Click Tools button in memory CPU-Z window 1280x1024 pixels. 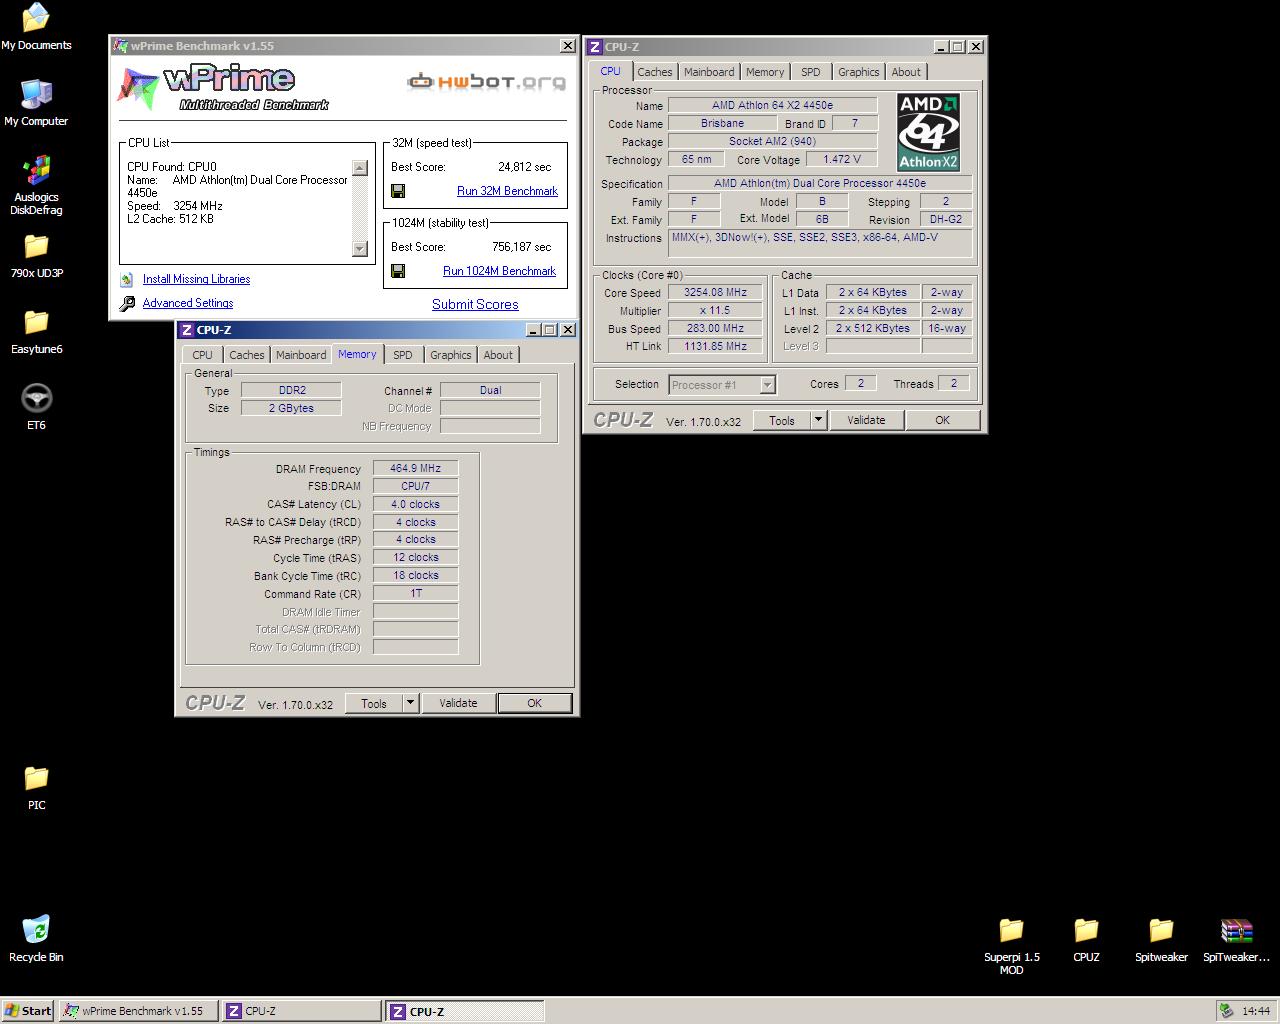tap(374, 703)
